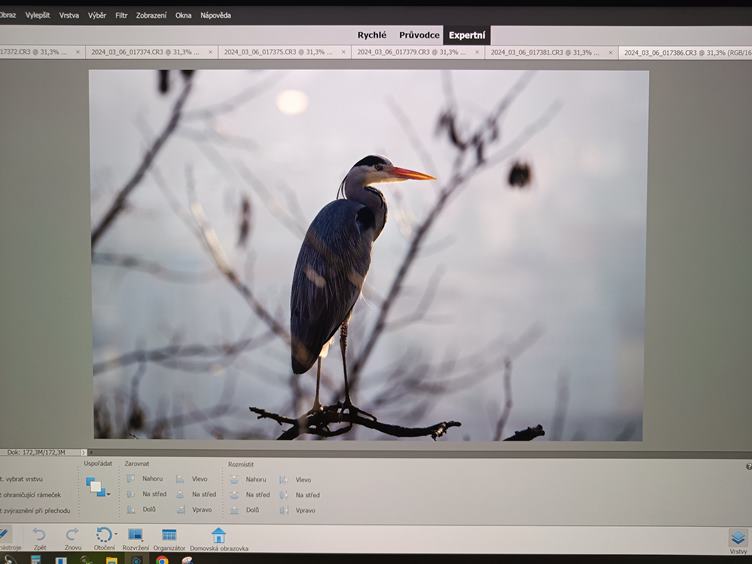The image size is (752, 564).
Task: Click Zarovnat Nahoru align top
Action: tap(145, 479)
